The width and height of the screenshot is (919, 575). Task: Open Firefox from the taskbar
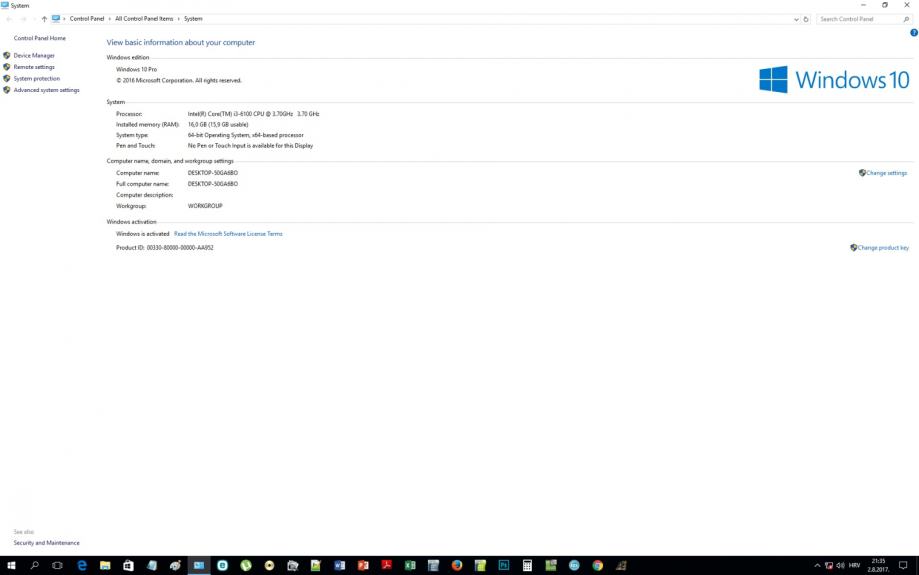pyautogui.click(x=457, y=566)
